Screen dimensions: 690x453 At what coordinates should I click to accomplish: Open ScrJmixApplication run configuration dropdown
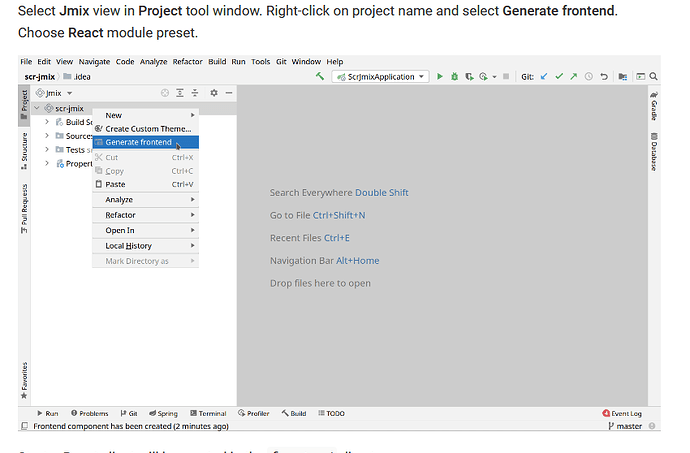(381, 77)
